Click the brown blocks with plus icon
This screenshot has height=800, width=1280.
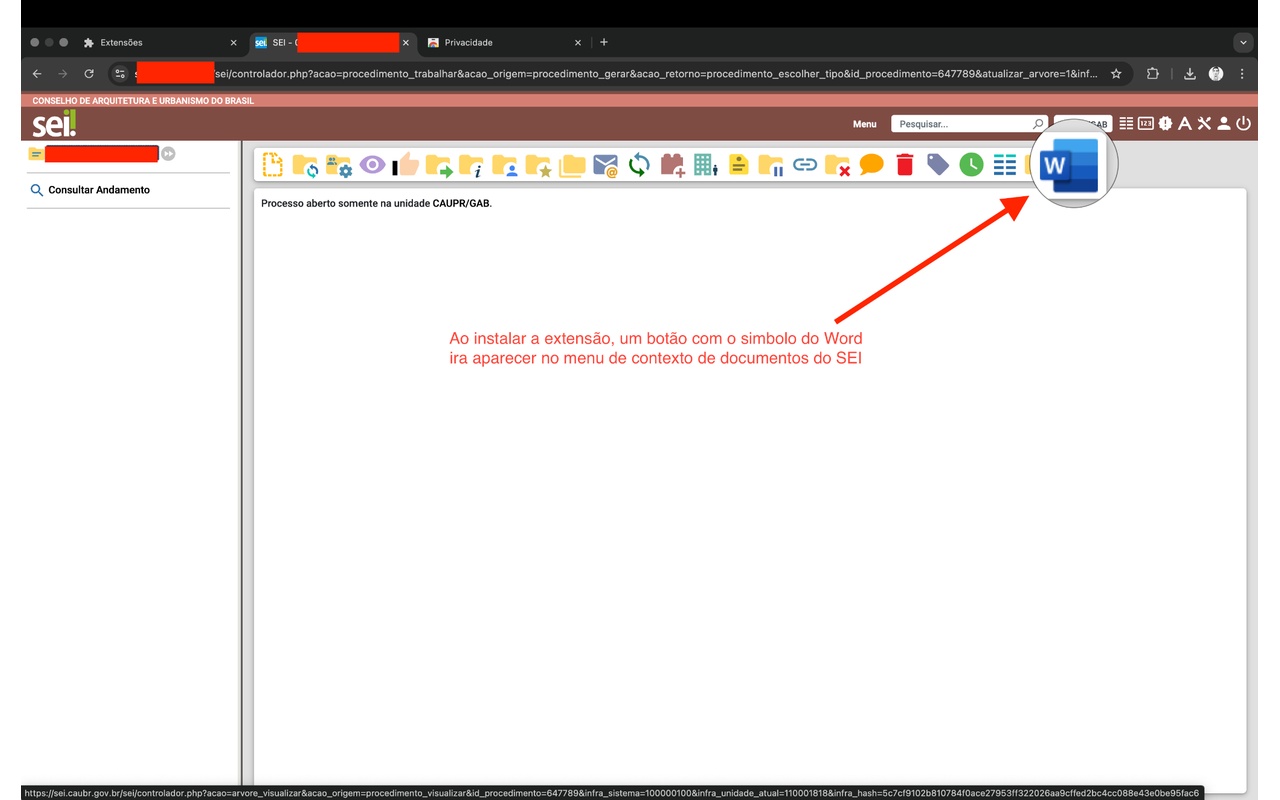tap(672, 165)
